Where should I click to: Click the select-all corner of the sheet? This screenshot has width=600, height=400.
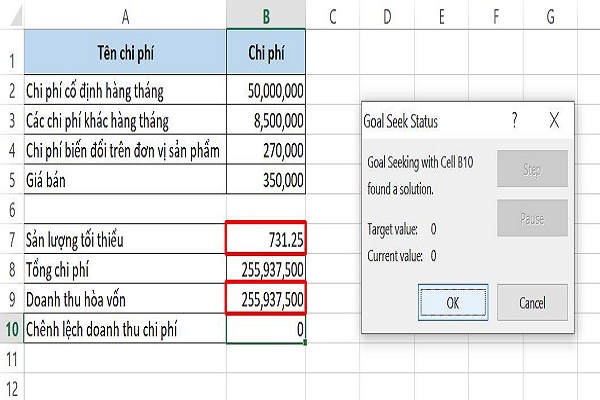tap(11, 14)
